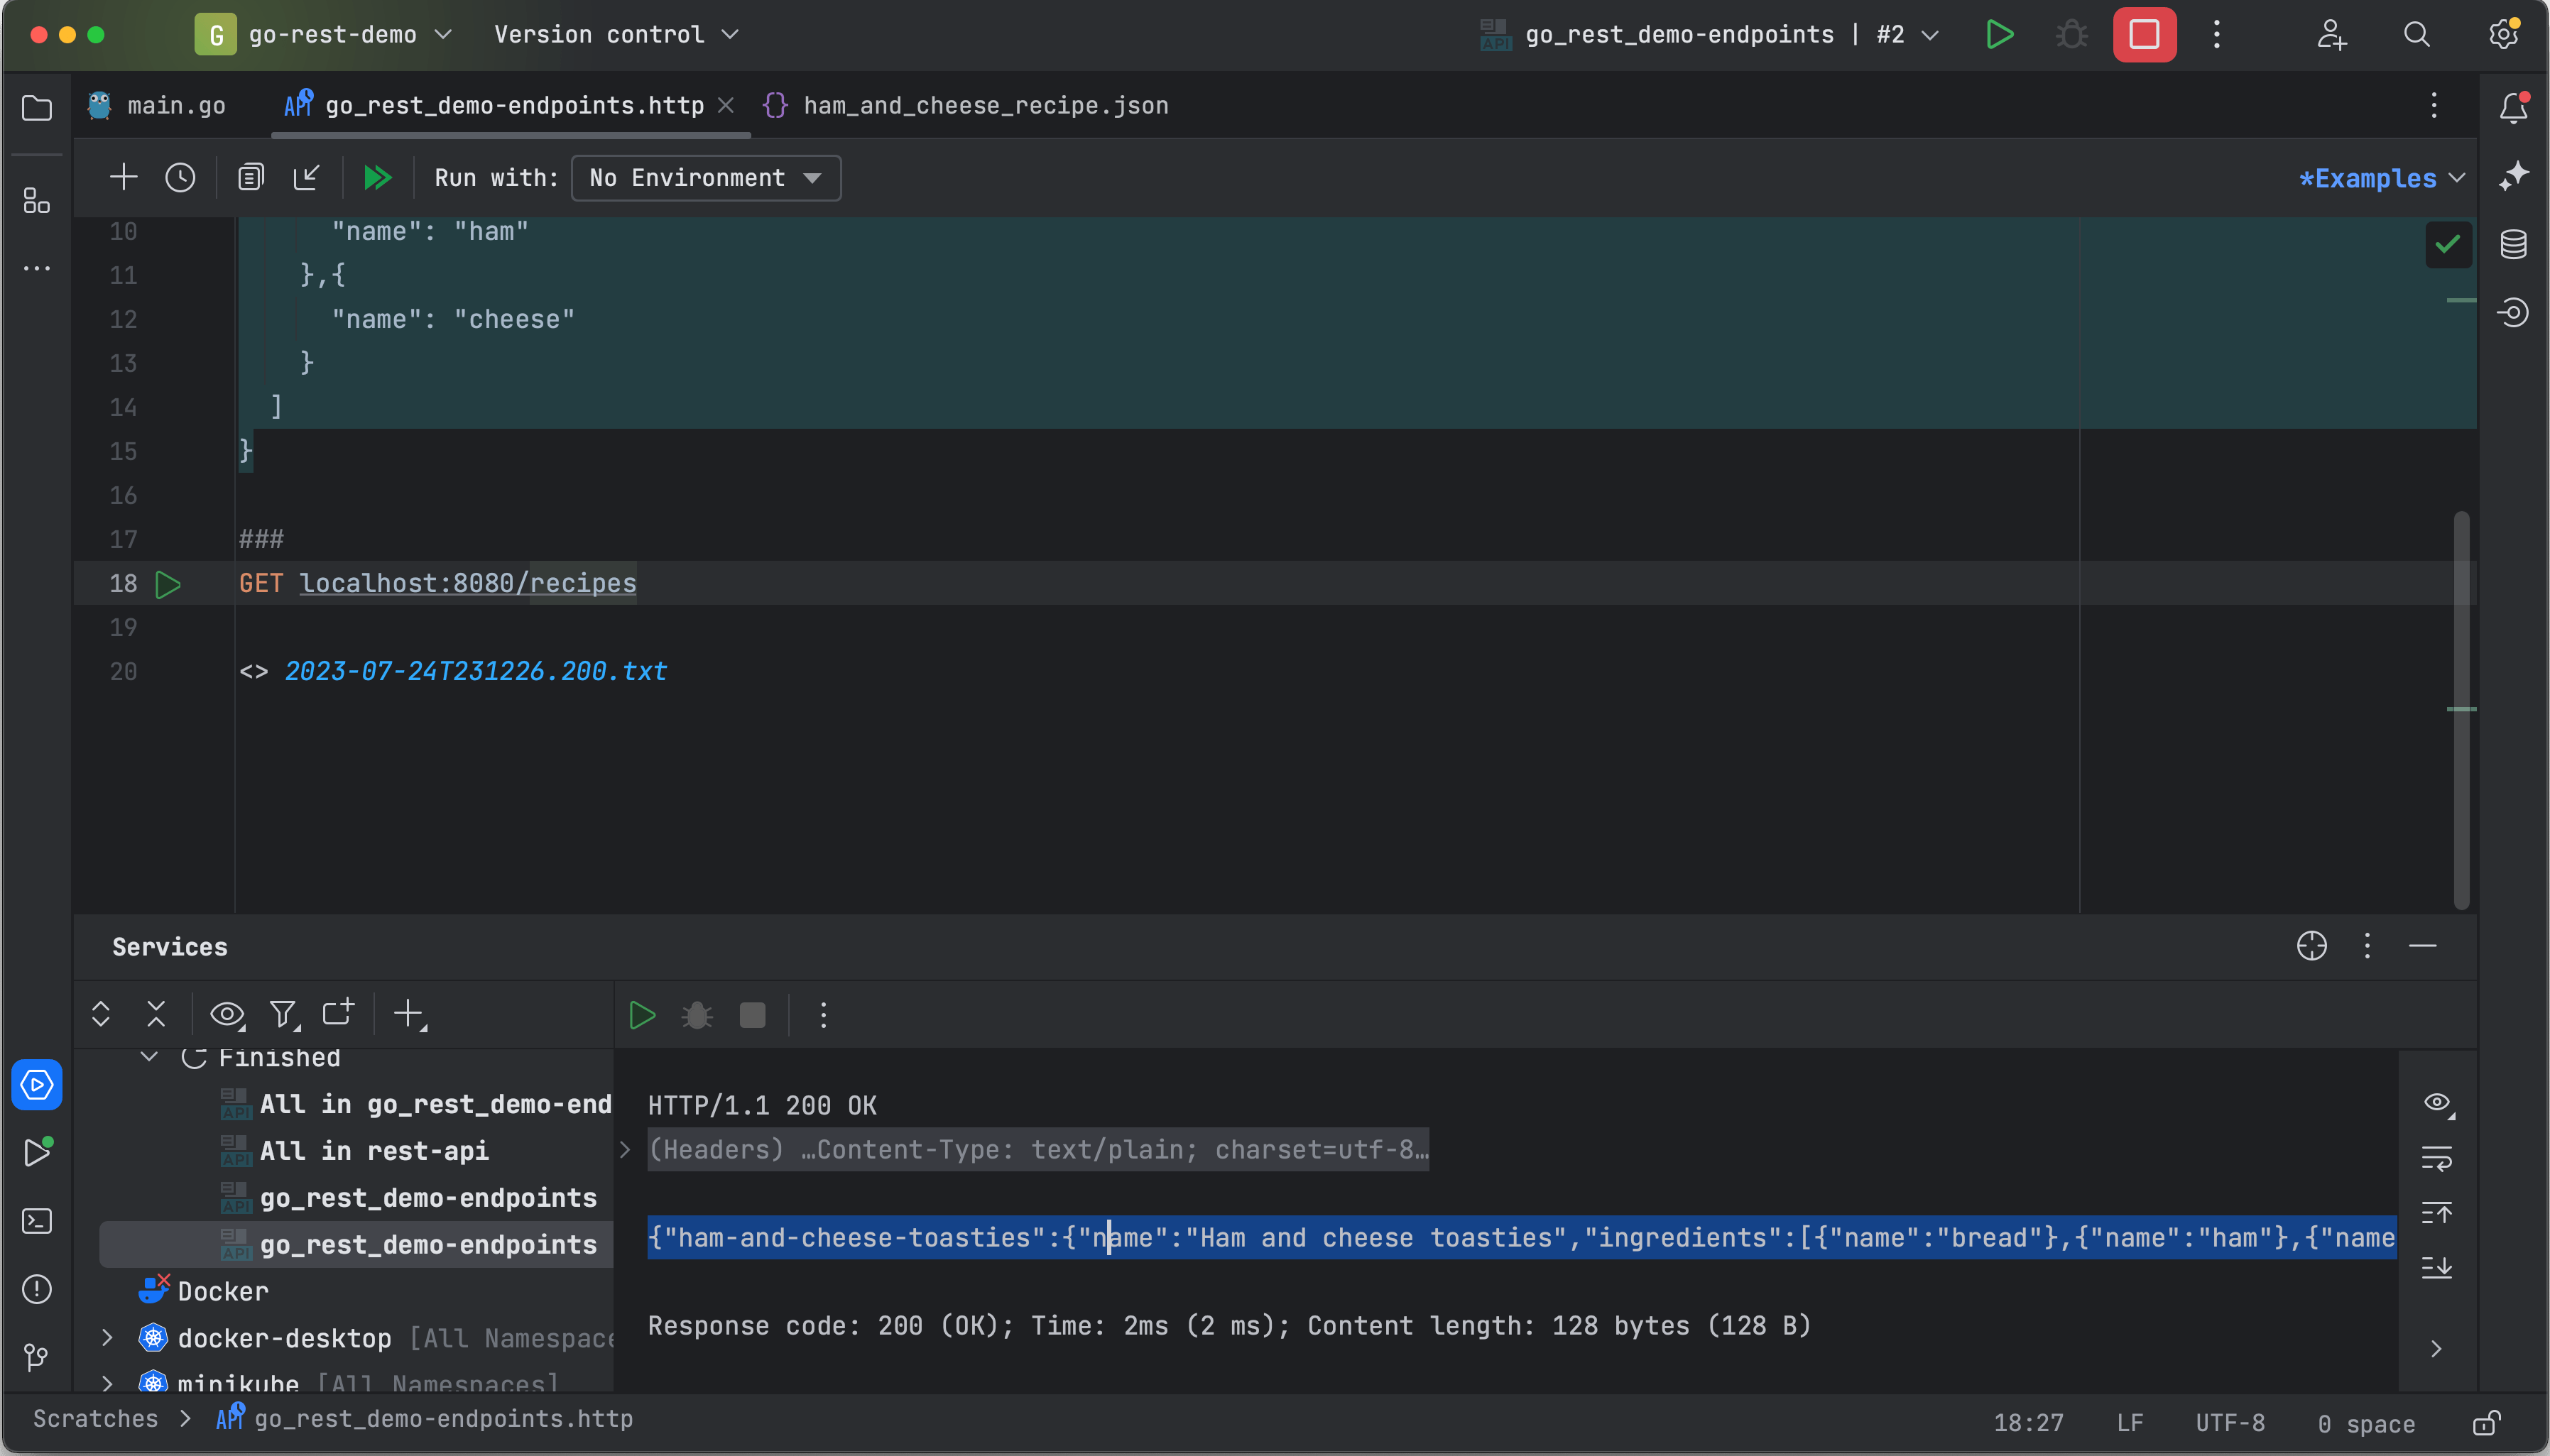Toggle View Options eye in Services toolbar
The height and width of the screenshot is (1456, 2550).
(226, 1014)
